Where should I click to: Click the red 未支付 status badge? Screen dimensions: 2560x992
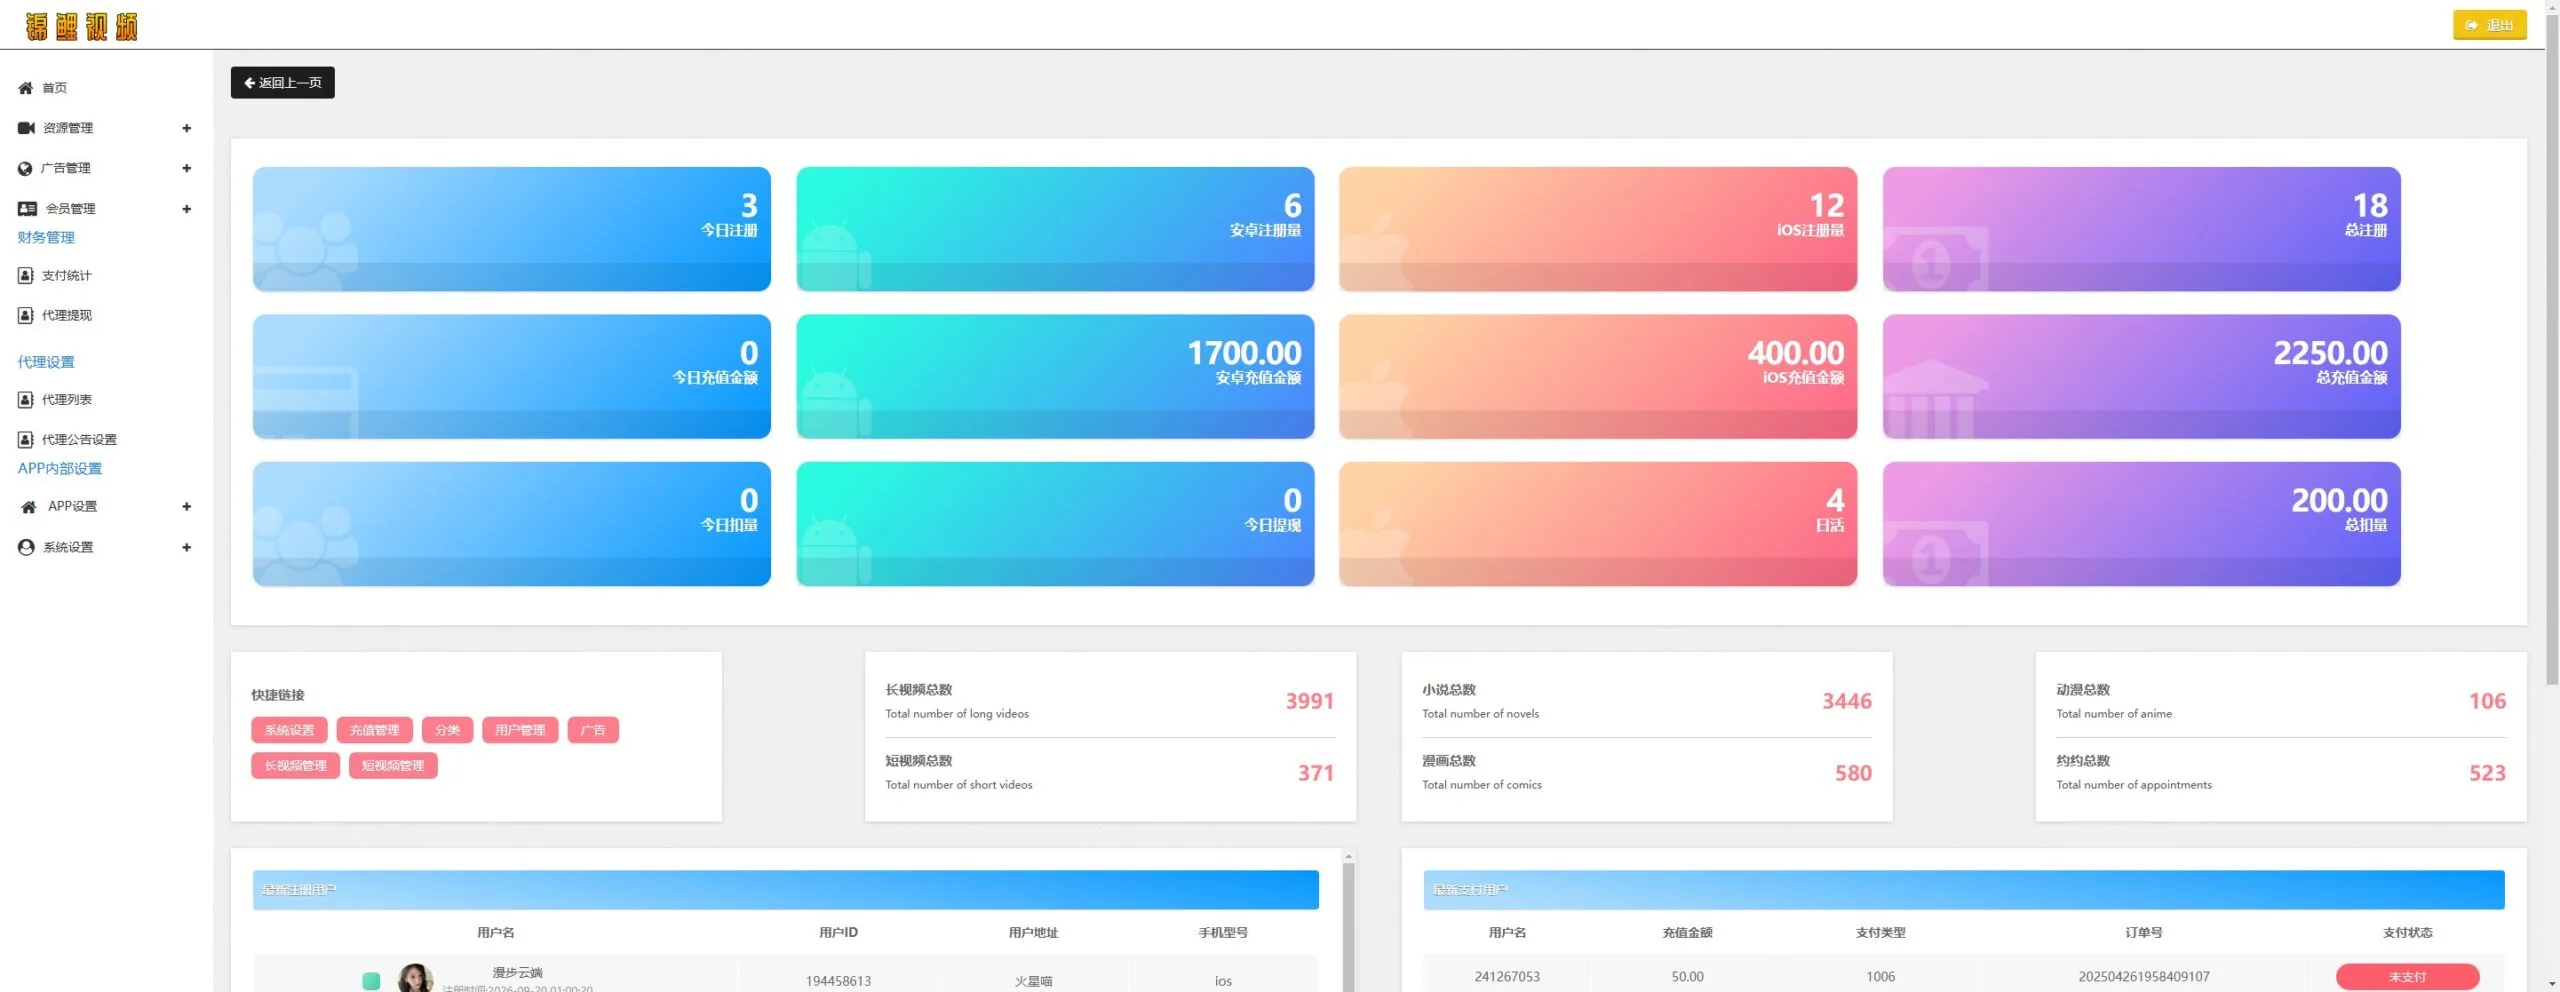[x=2407, y=977]
